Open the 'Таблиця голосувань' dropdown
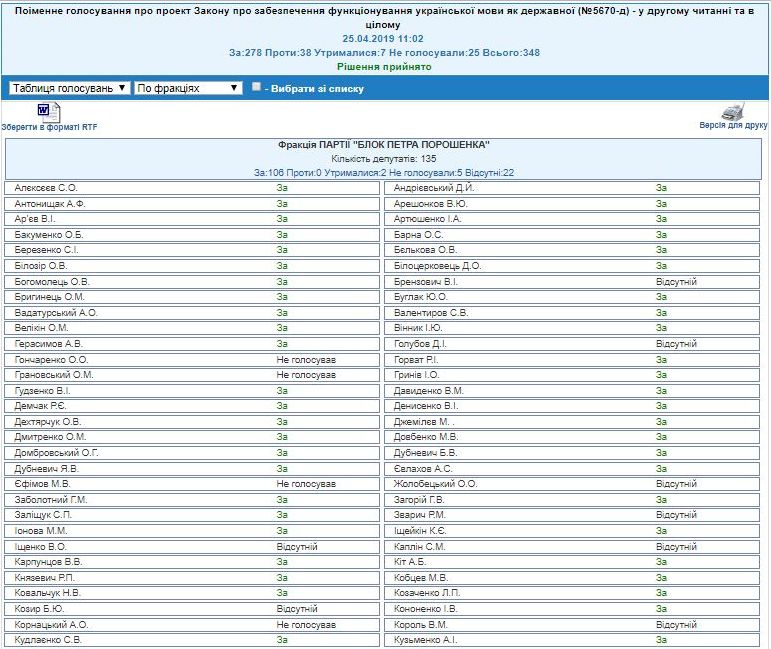The width and height of the screenshot is (771, 649). tap(69, 88)
